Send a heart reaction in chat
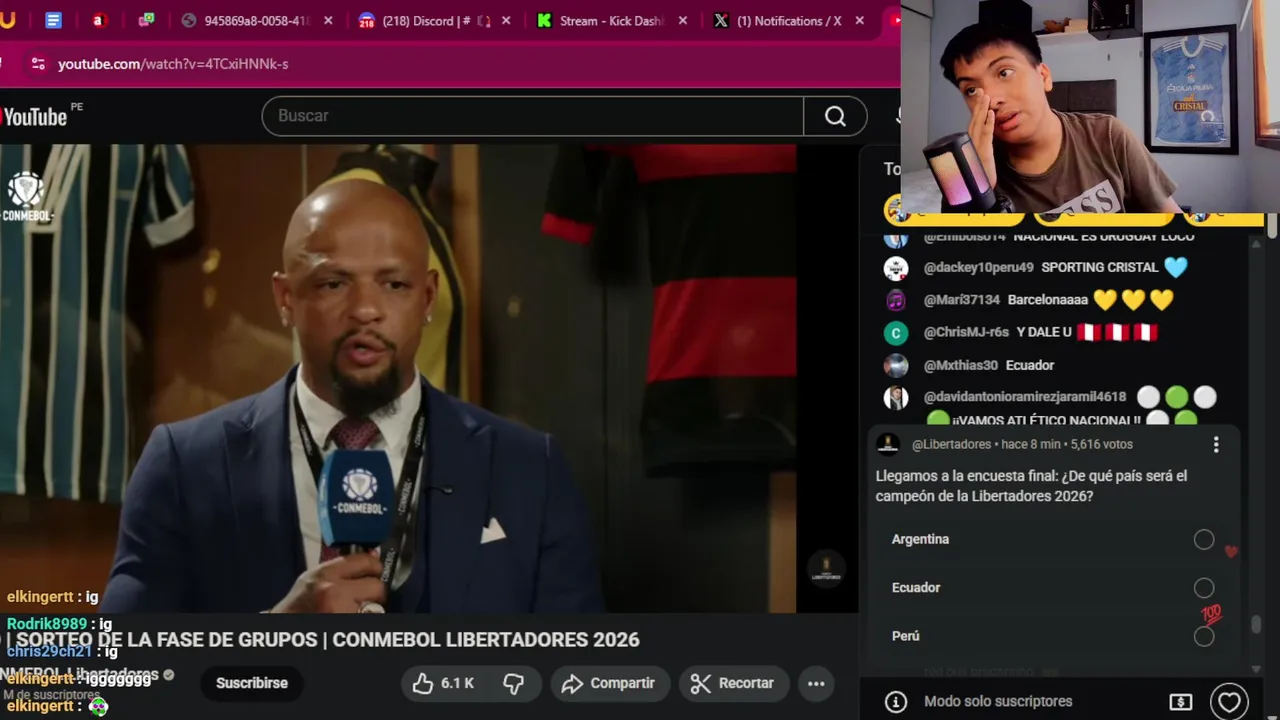Screen dimensions: 1280x720 (x=1229, y=701)
